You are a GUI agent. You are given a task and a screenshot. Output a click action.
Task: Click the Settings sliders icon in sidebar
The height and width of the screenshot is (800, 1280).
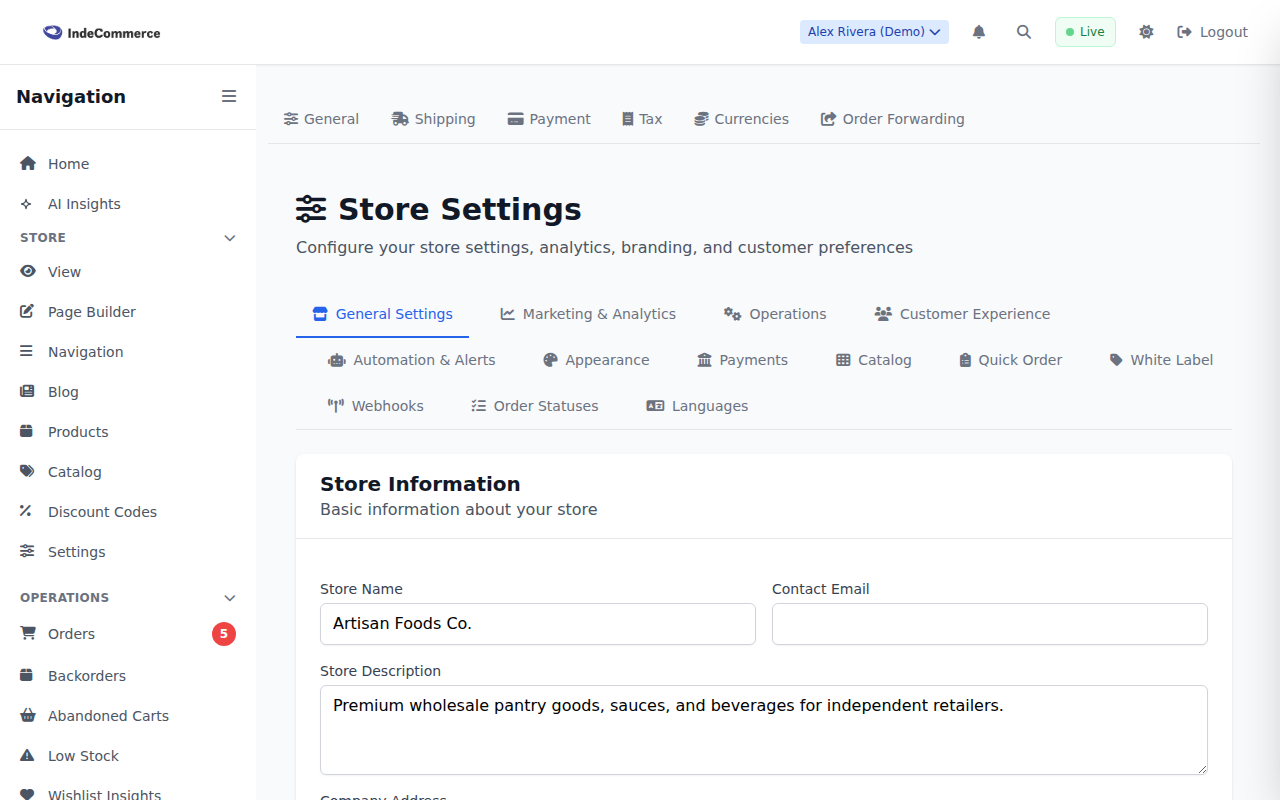click(x=27, y=552)
